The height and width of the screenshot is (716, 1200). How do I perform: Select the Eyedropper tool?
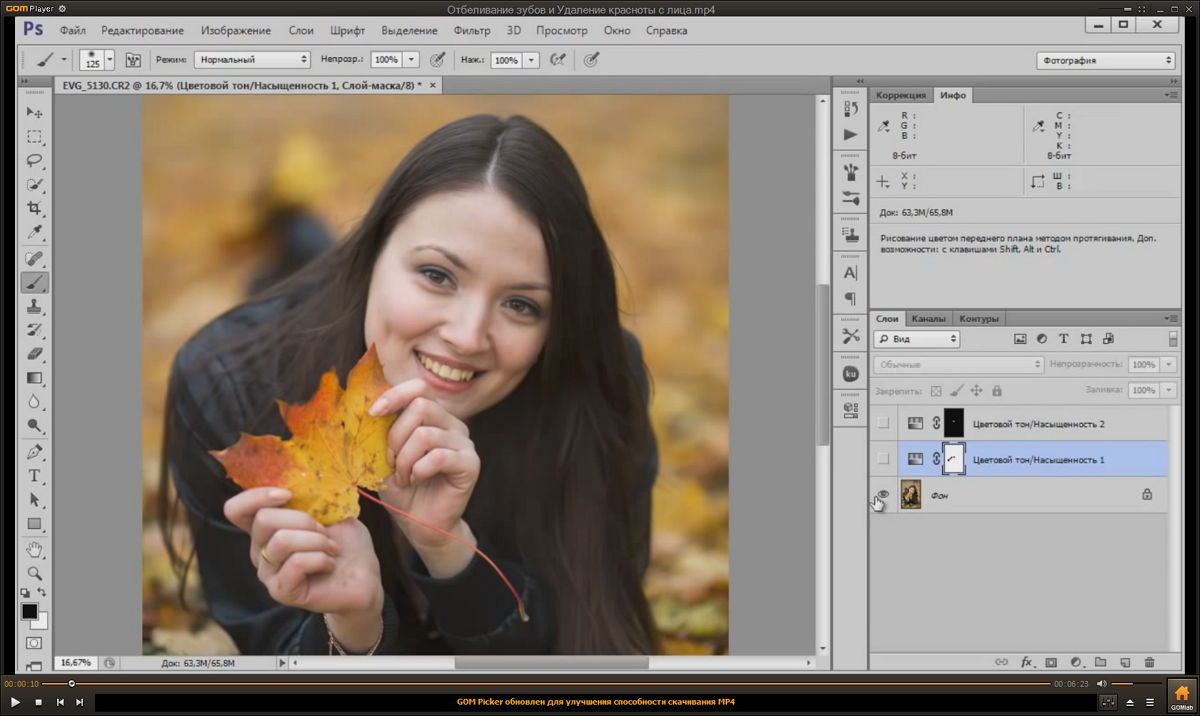pos(35,233)
